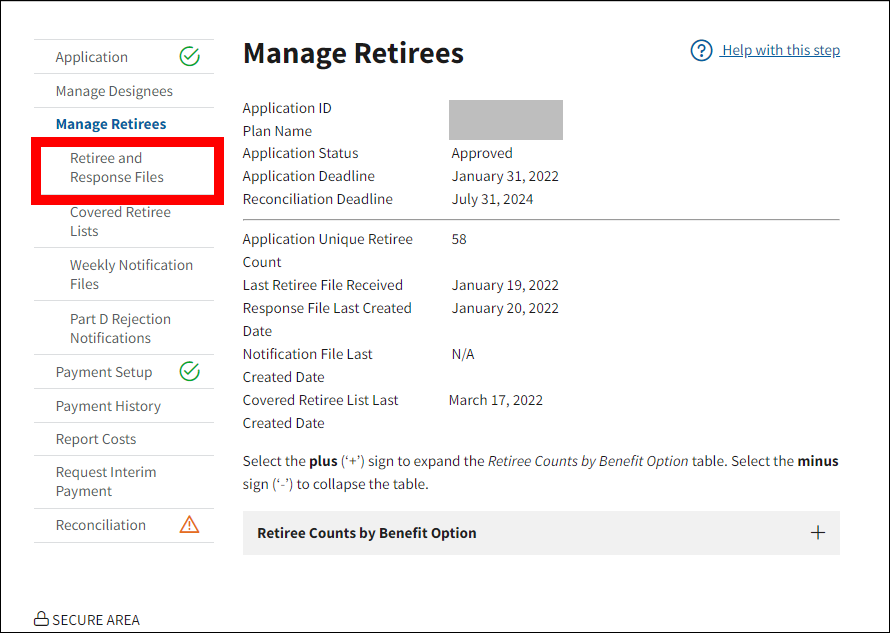The width and height of the screenshot is (890, 633).
Task: Click the help question mark icon
Action: point(701,50)
